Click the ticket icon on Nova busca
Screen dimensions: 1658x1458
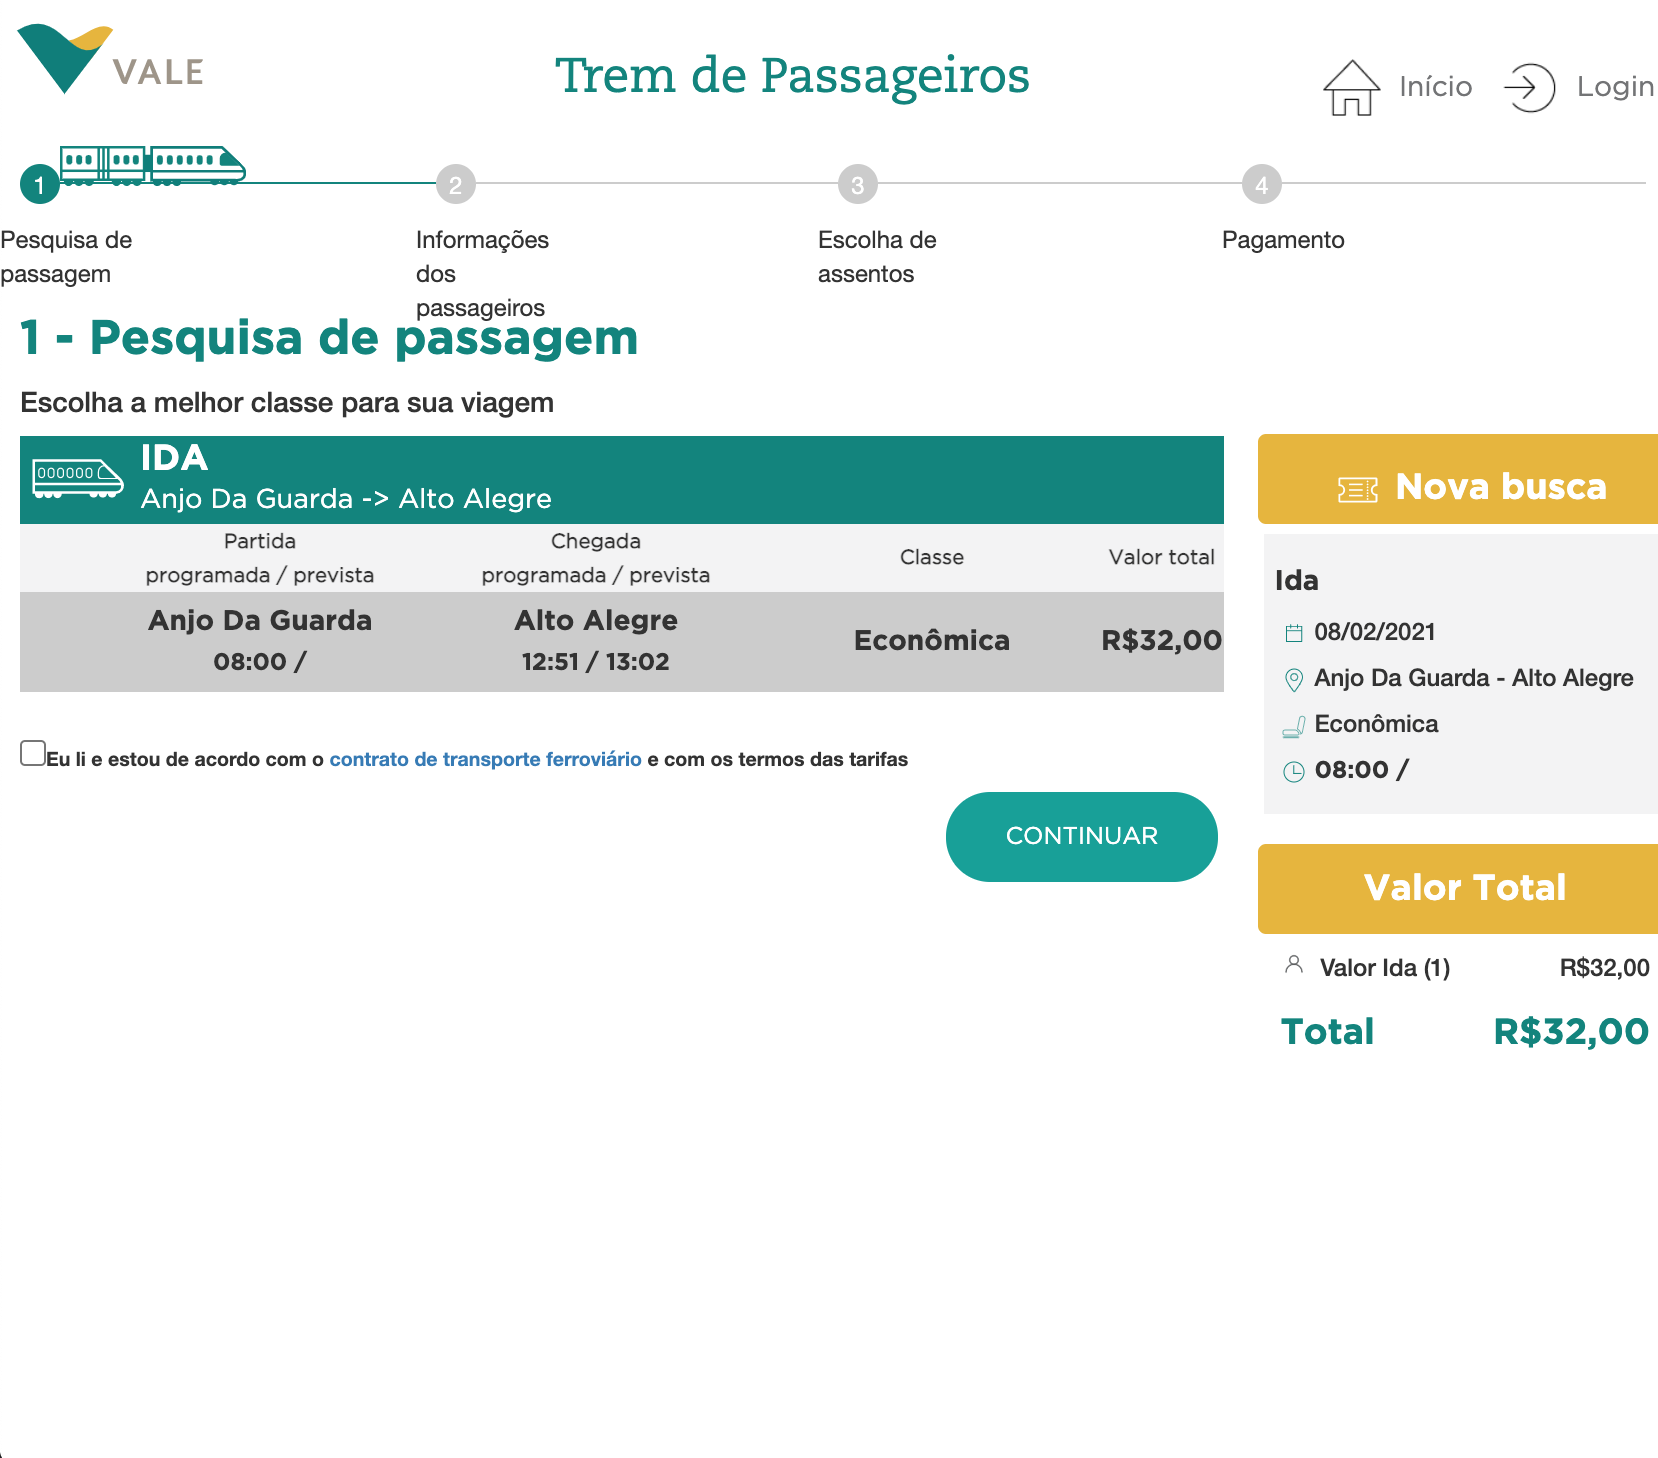point(1357,489)
